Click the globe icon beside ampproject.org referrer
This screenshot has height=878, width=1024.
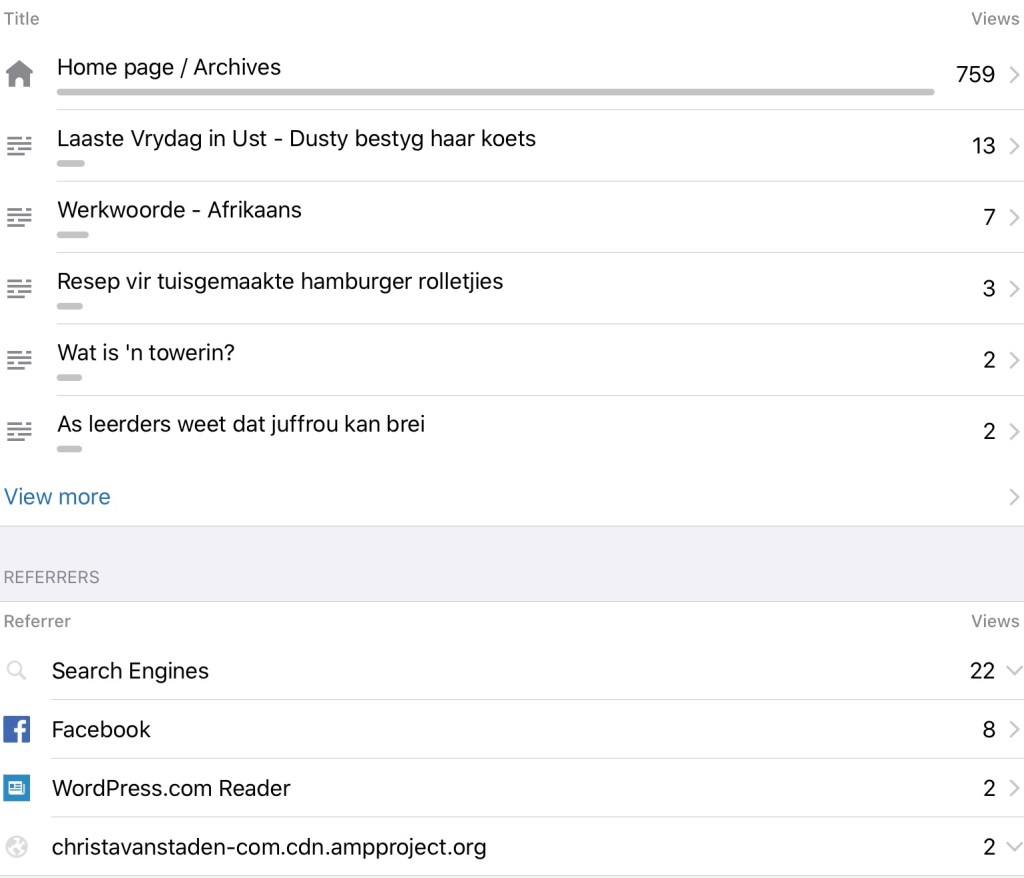pos(17,847)
